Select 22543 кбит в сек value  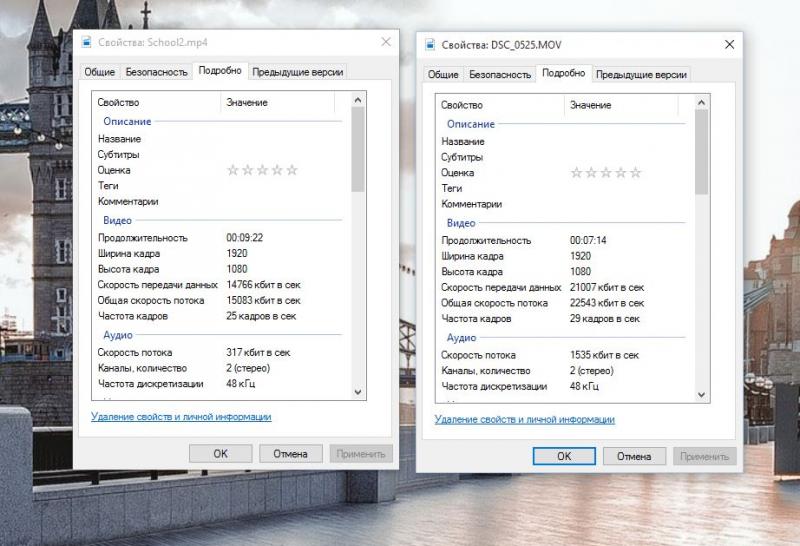click(607, 303)
